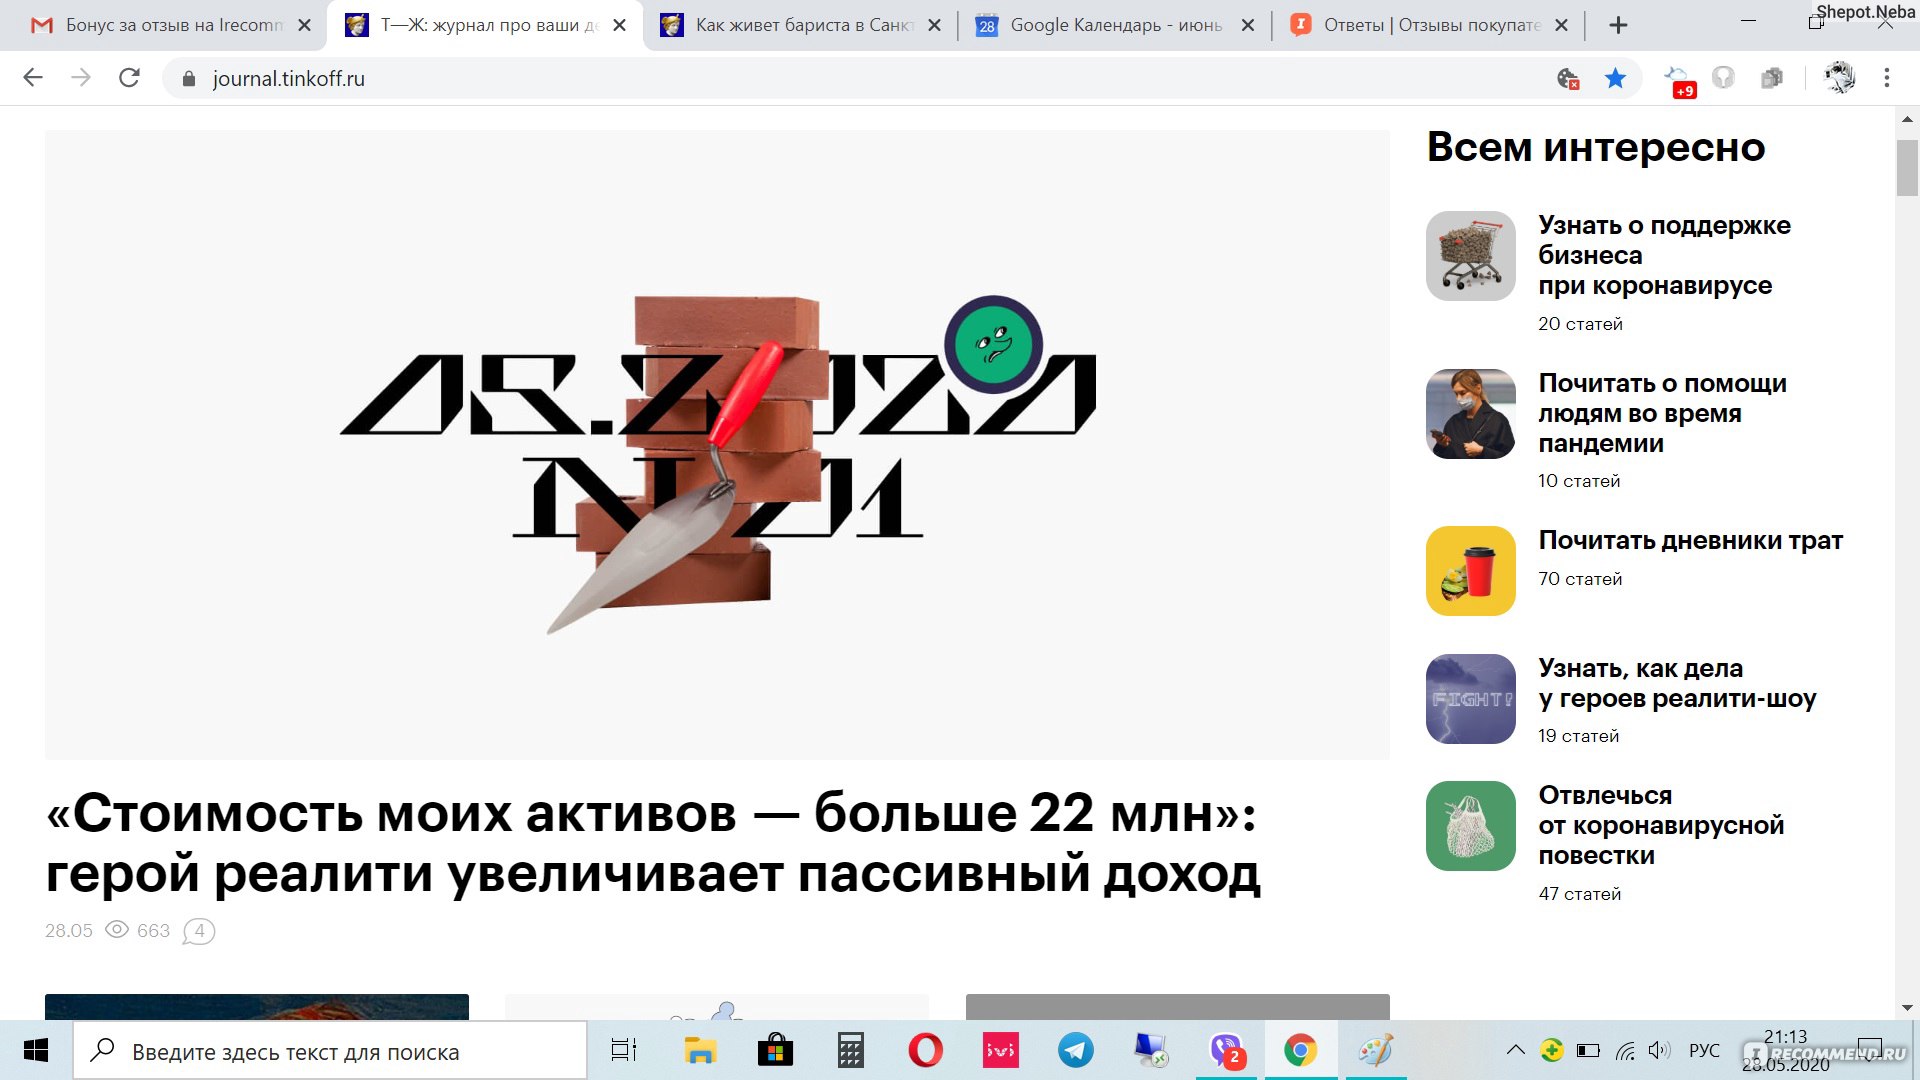
Task: Click the page scrollbar down arrow
Action: 1906,1008
